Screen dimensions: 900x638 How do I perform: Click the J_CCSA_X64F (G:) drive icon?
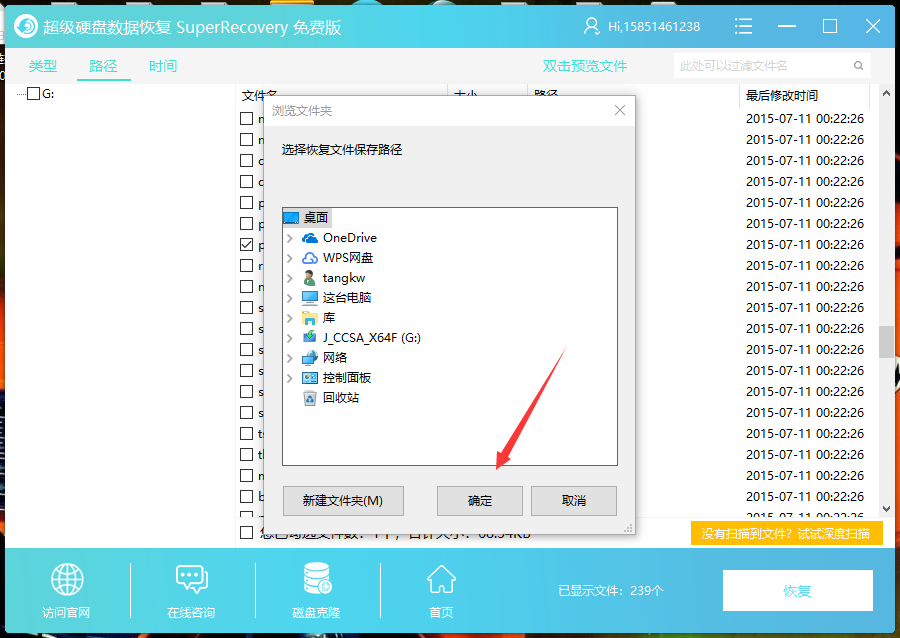(310, 337)
